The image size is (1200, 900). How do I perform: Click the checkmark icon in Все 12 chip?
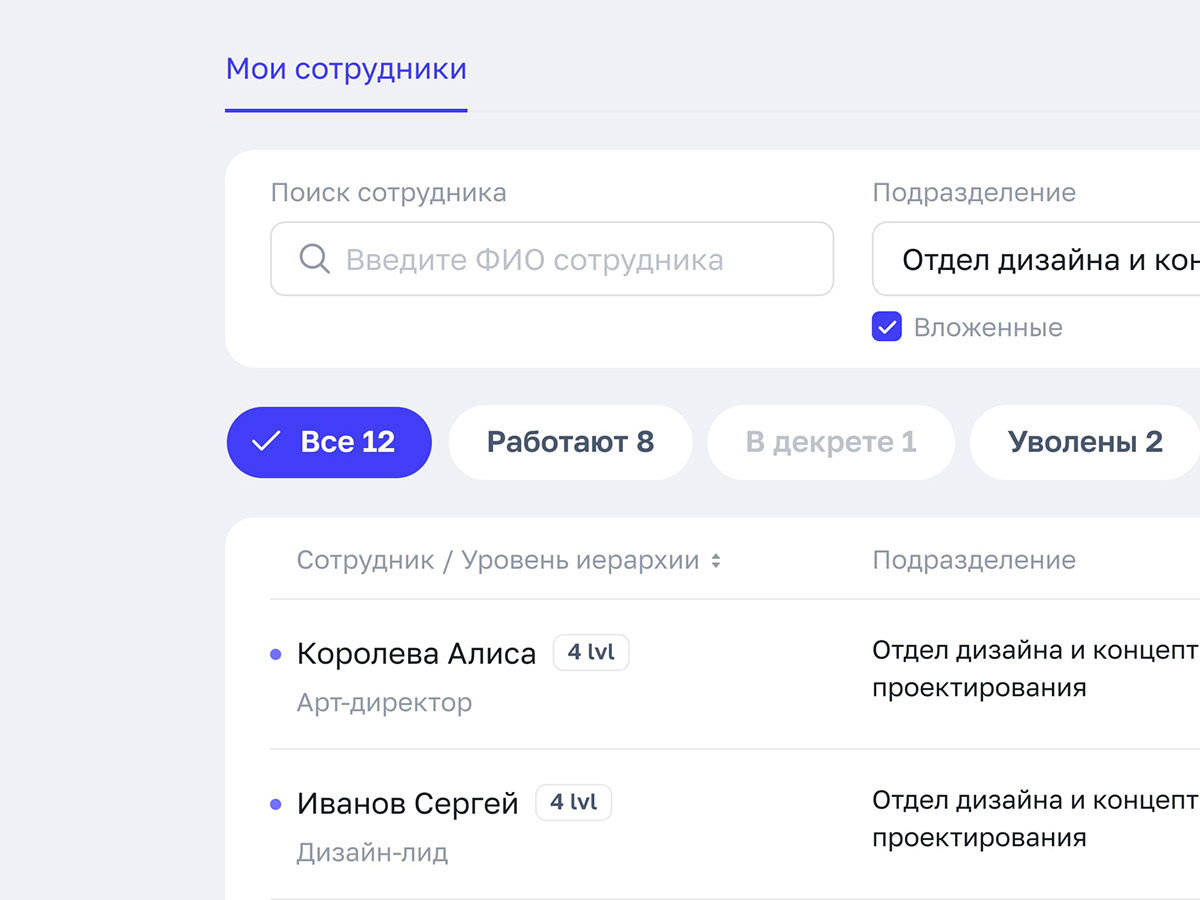(265, 442)
